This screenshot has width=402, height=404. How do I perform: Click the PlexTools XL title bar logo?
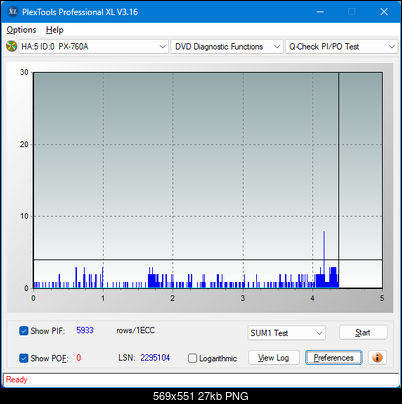(x=13, y=12)
